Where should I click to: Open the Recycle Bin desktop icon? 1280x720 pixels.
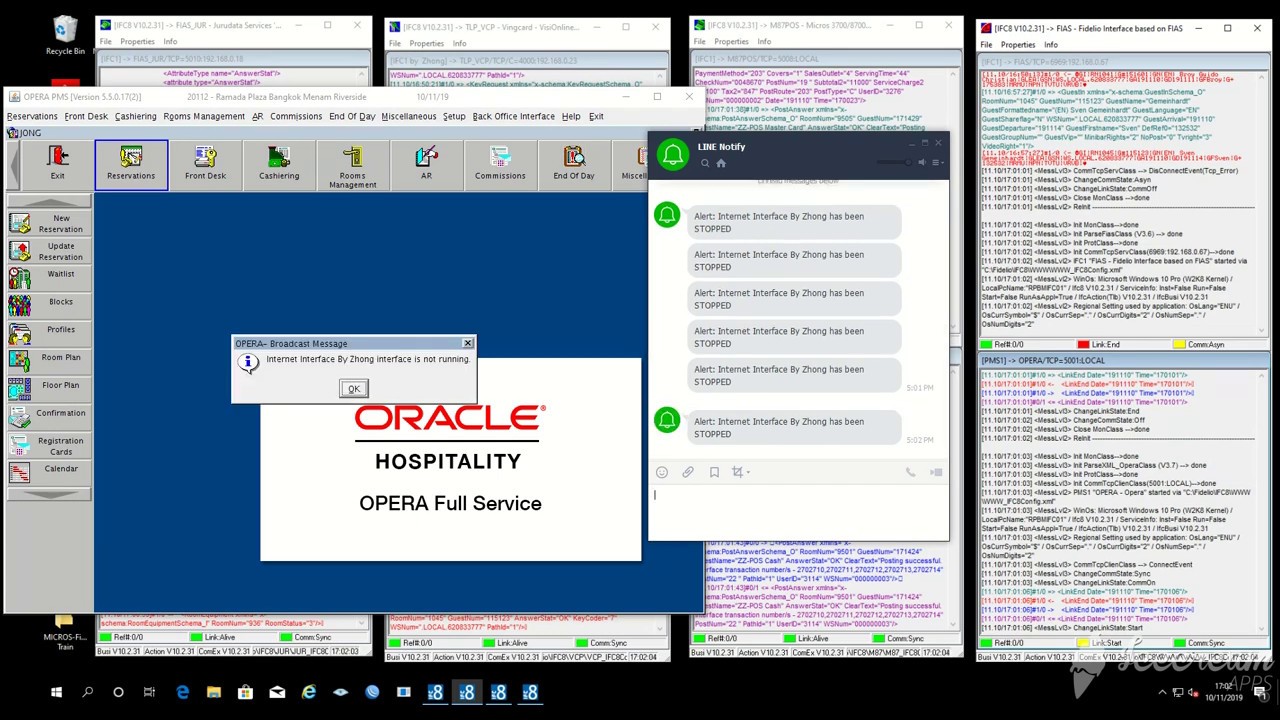[x=65, y=35]
